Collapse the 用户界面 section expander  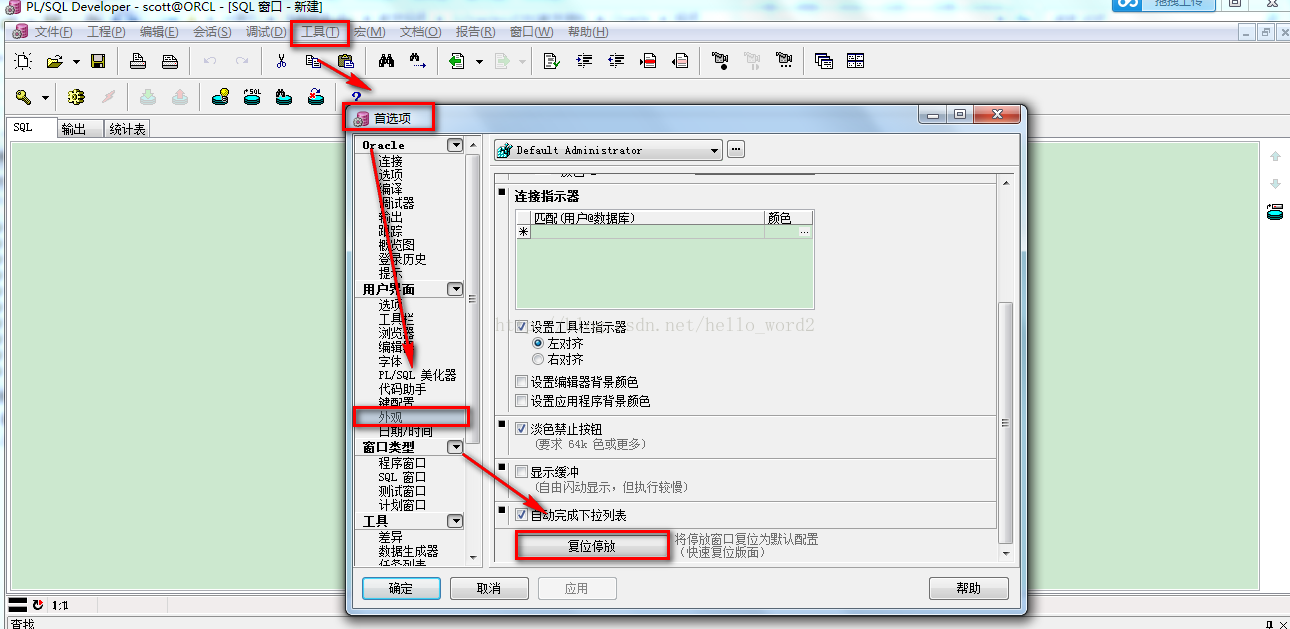coord(455,289)
